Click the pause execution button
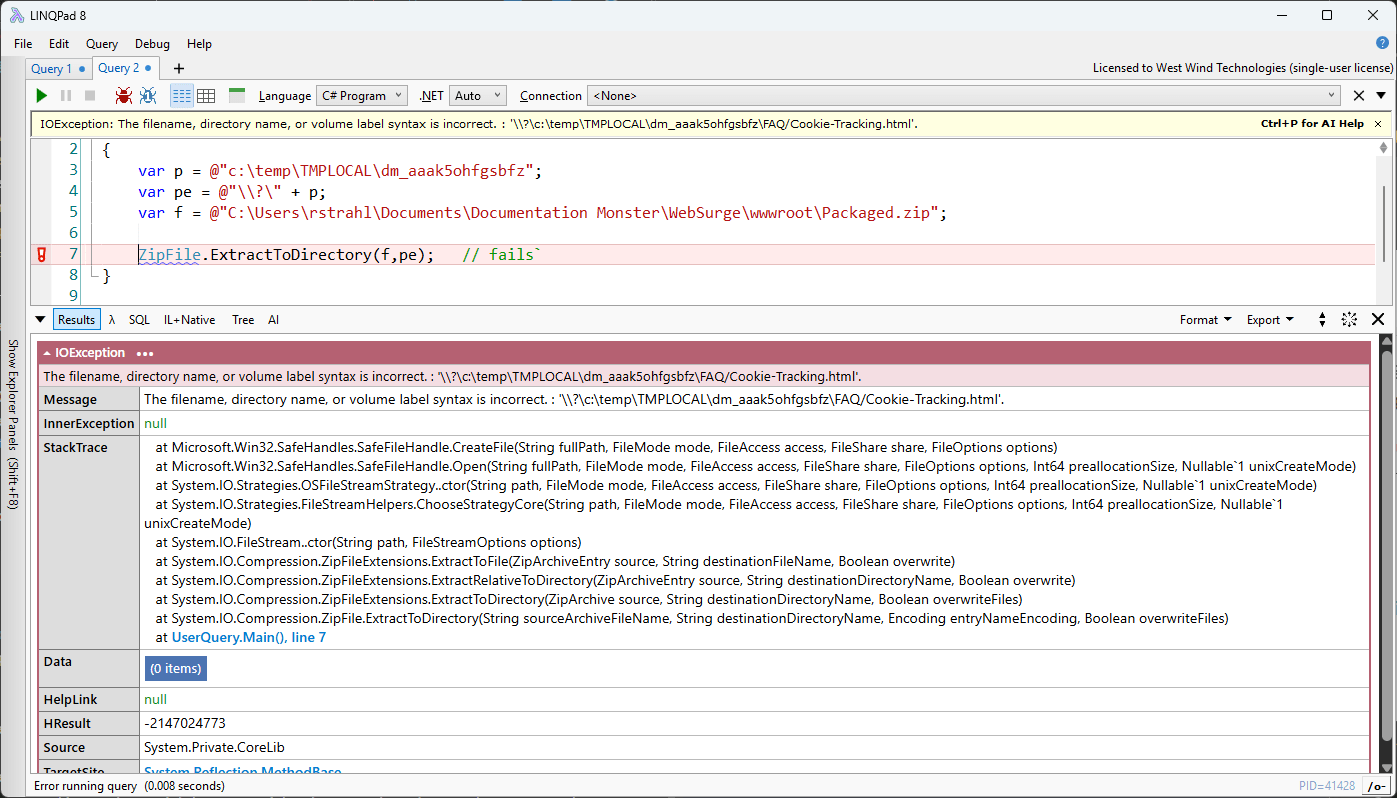The image size is (1397, 798). (x=66, y=96)
